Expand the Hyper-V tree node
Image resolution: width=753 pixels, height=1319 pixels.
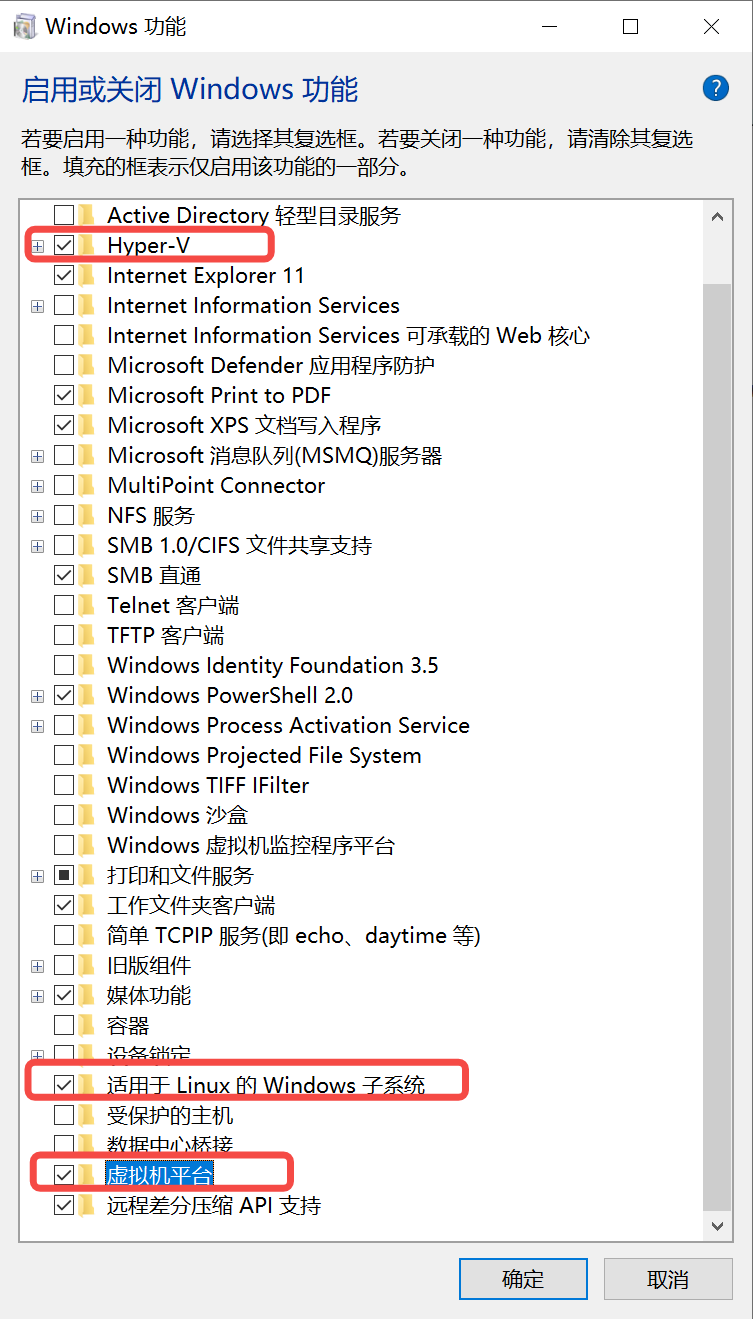tap(38, 246)
